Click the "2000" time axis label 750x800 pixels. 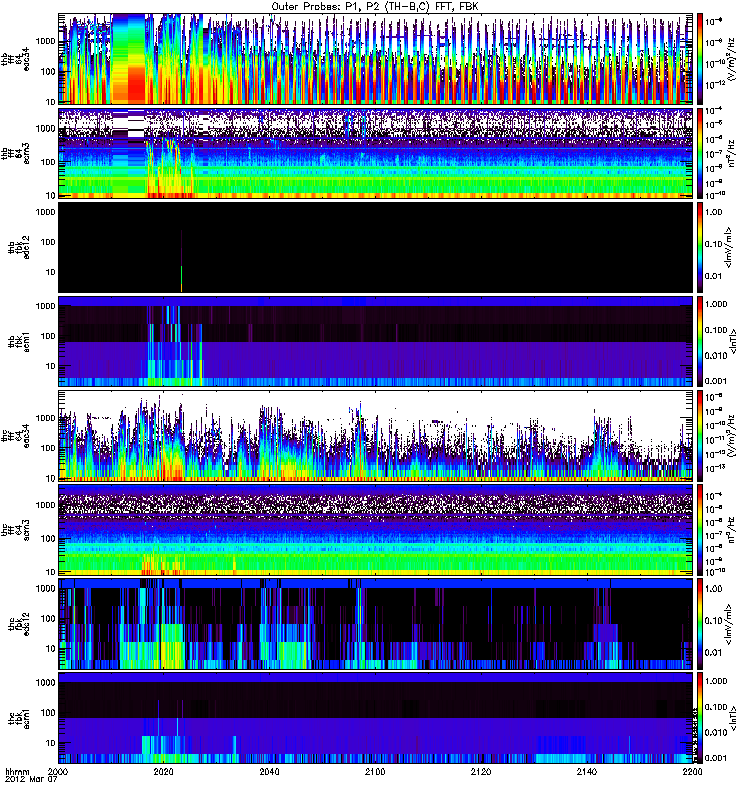[x=58, y=771]
